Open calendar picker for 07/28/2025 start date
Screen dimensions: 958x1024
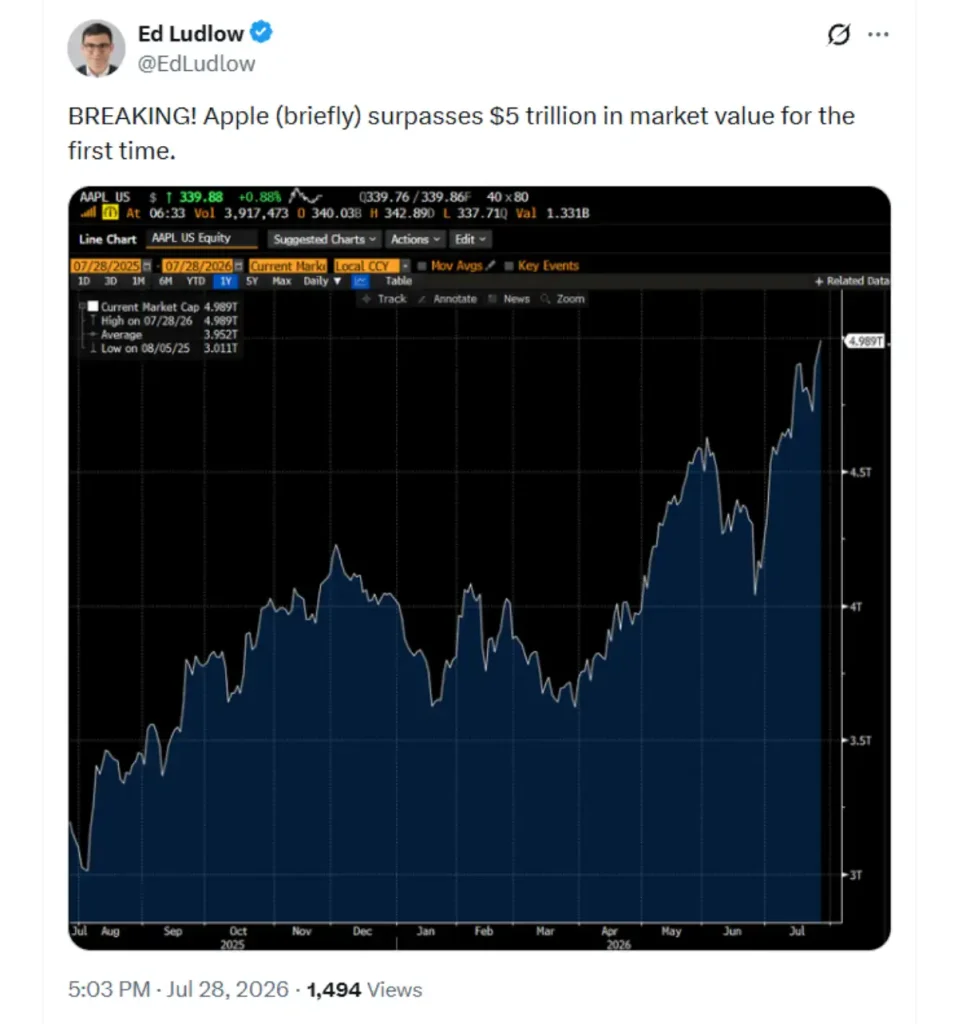click(x=147, y=266)
